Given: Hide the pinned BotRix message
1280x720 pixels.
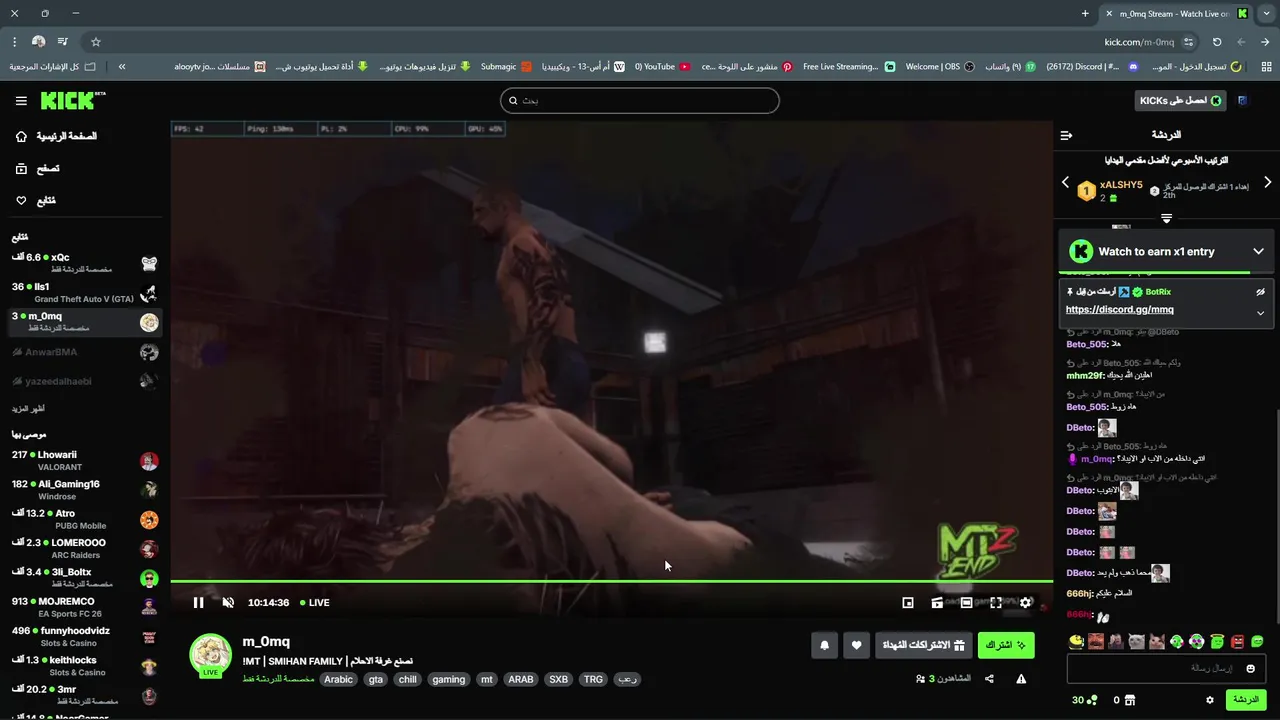Looking at the screenshot, I should coord(1260,292).
